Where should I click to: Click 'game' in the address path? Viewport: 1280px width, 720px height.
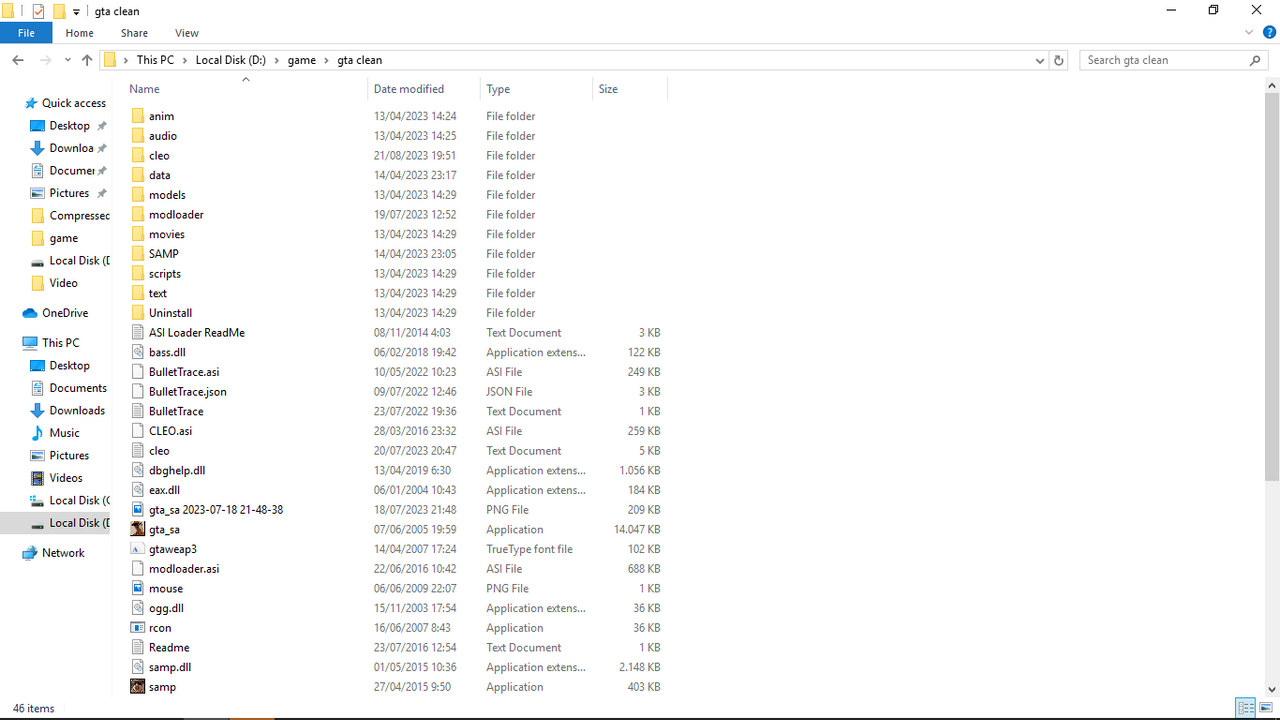point(302,60)
